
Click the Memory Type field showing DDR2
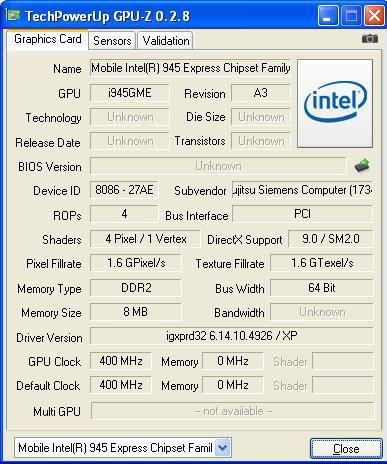136,288
